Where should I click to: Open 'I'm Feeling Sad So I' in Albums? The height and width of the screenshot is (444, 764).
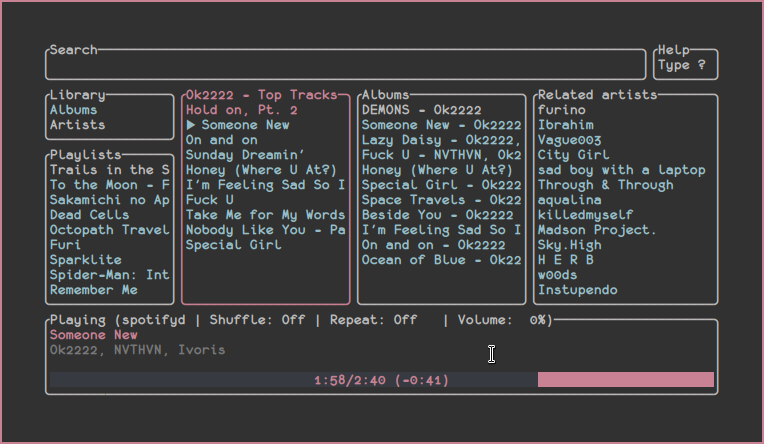coord(441,230)
